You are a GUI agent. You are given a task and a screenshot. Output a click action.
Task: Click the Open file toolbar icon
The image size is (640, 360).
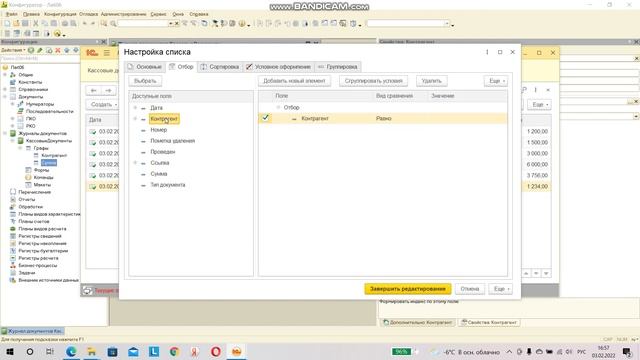click(x=16, y=24)
